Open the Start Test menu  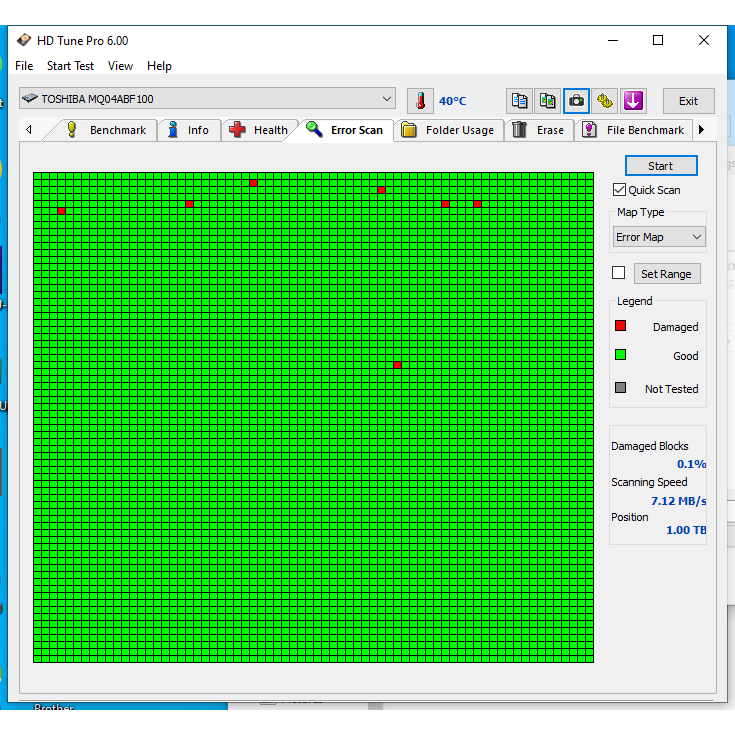point(70,66)
